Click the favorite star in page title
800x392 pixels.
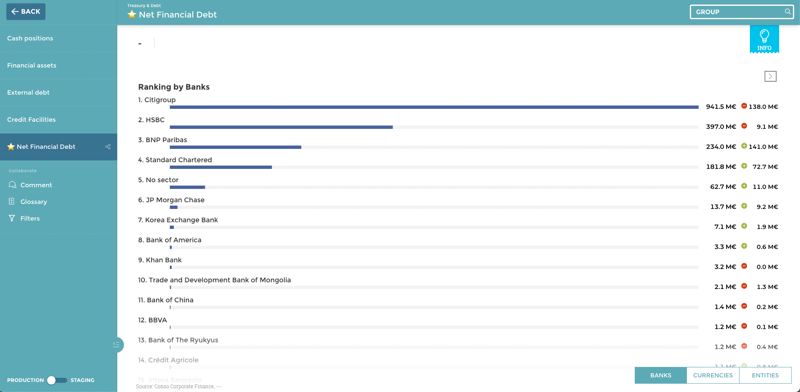[x=132, y=15]
